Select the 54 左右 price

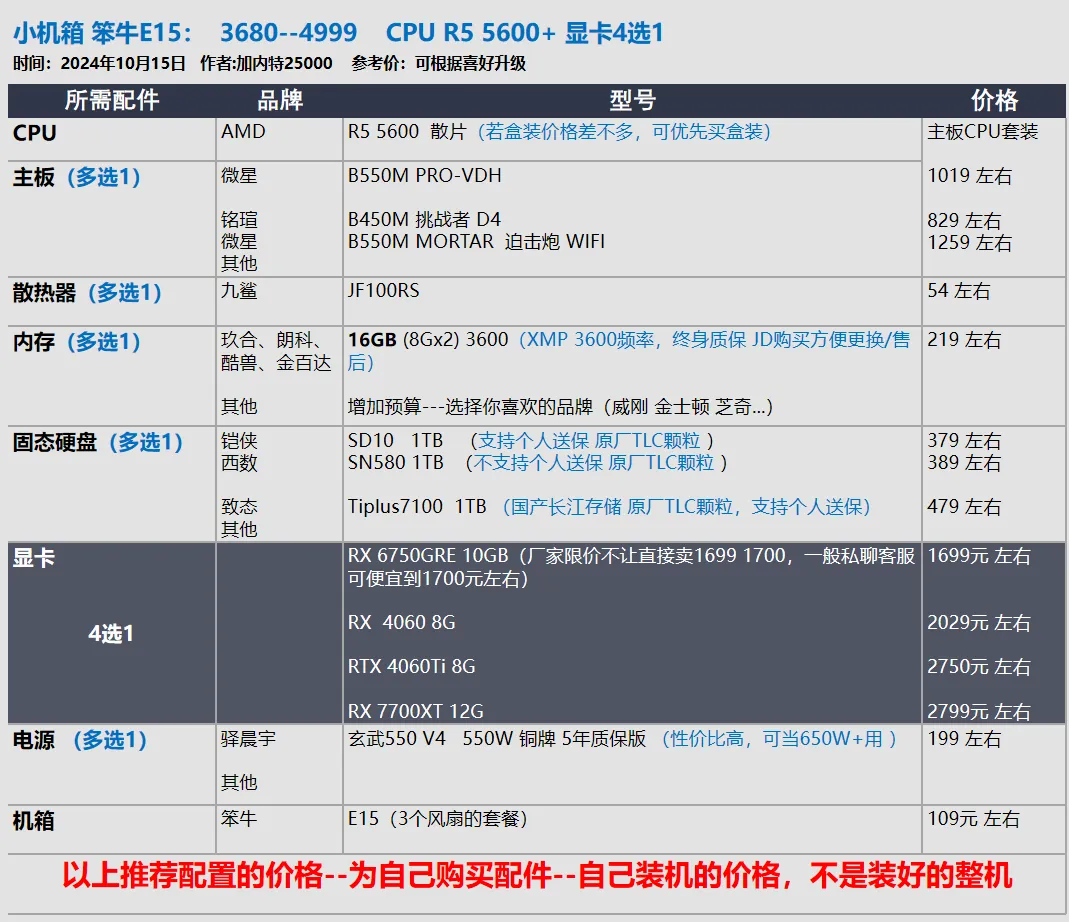(959, 291)
